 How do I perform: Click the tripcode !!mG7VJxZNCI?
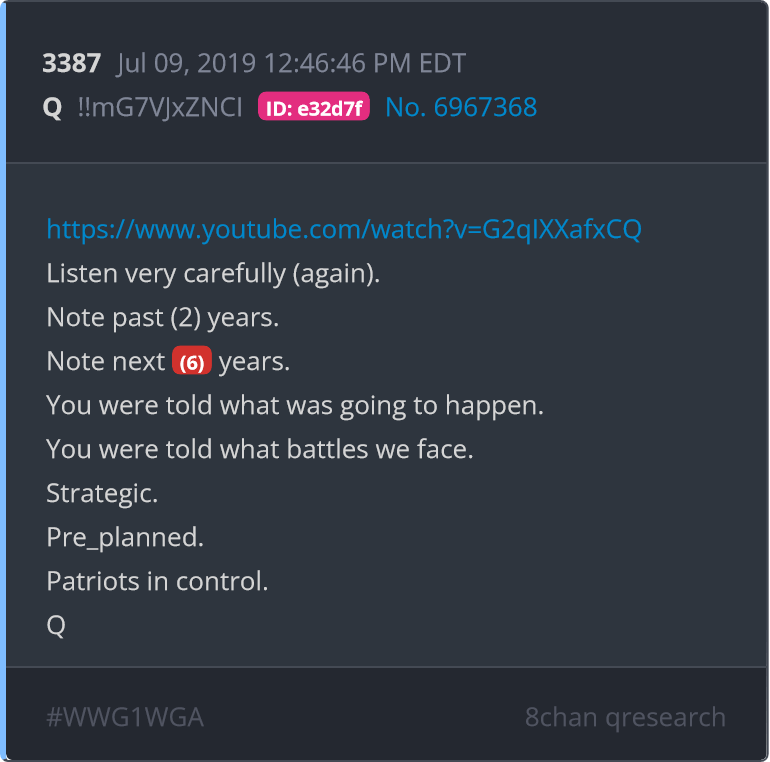pos(160,107)
